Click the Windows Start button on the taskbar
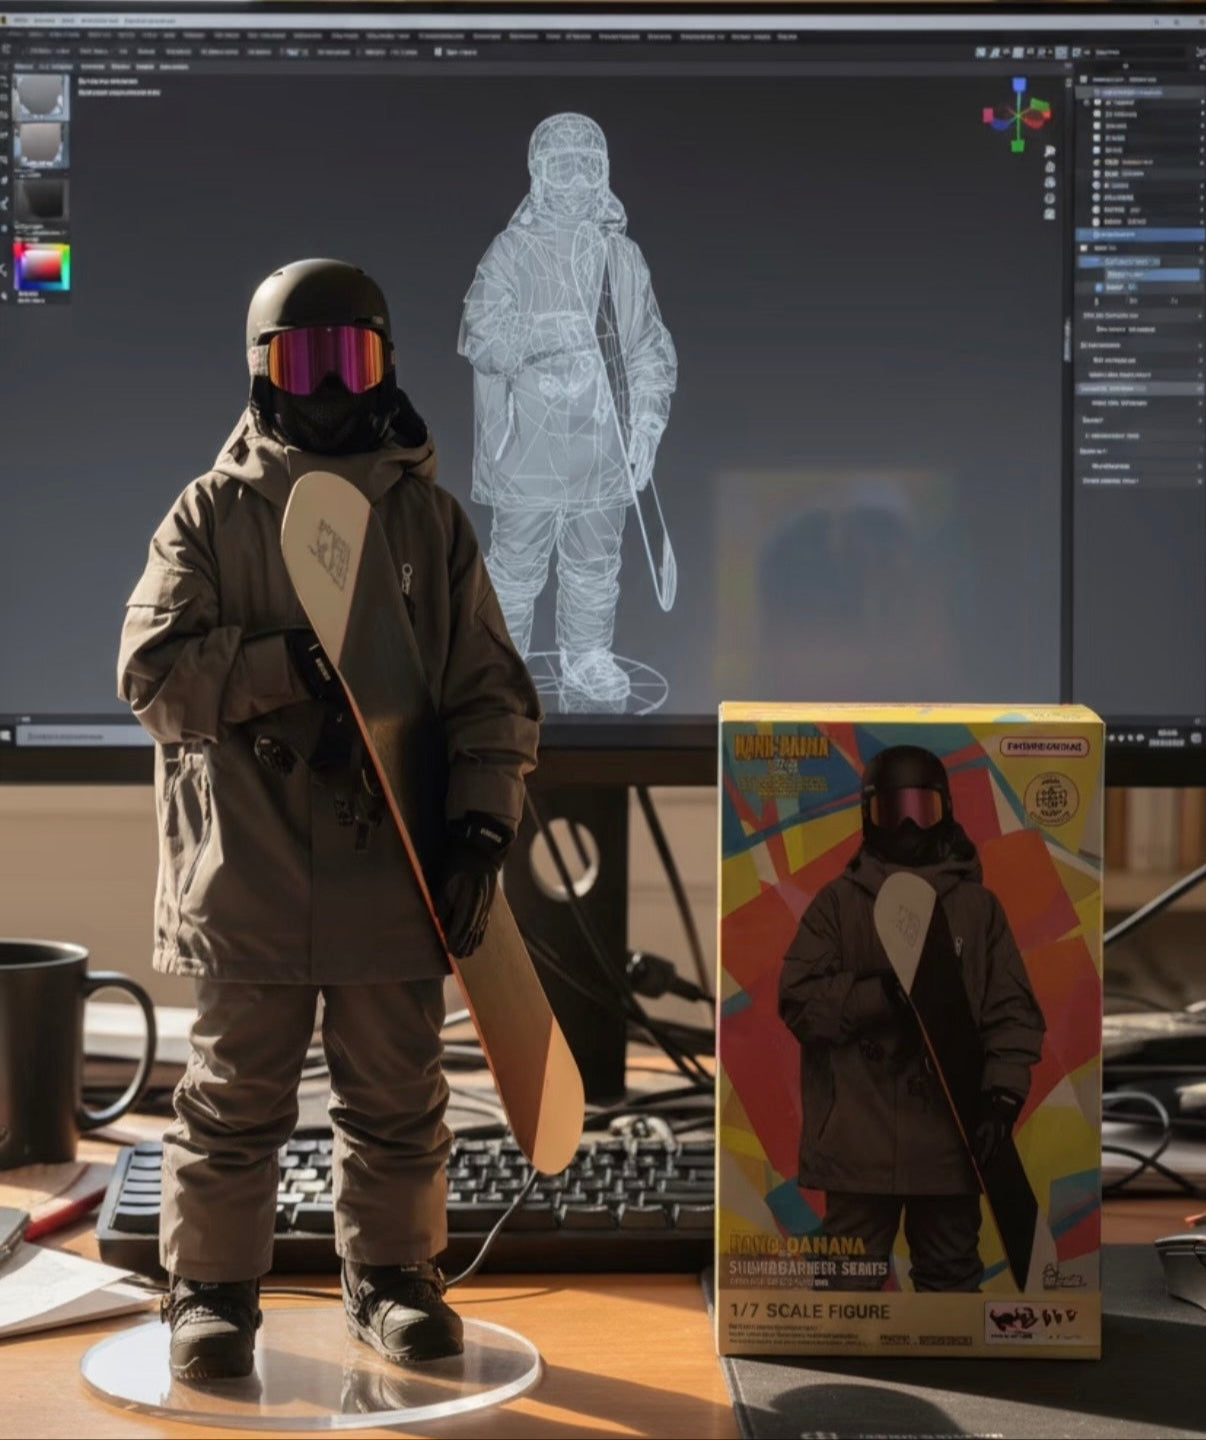The height and width of the screenshot is (1440, 1206). (7, 736)
